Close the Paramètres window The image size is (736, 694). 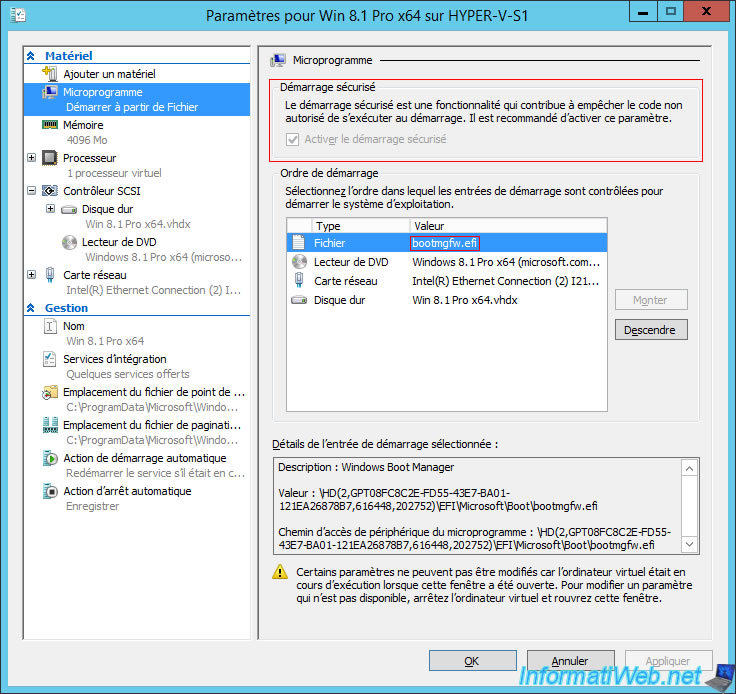pos(706,11)
